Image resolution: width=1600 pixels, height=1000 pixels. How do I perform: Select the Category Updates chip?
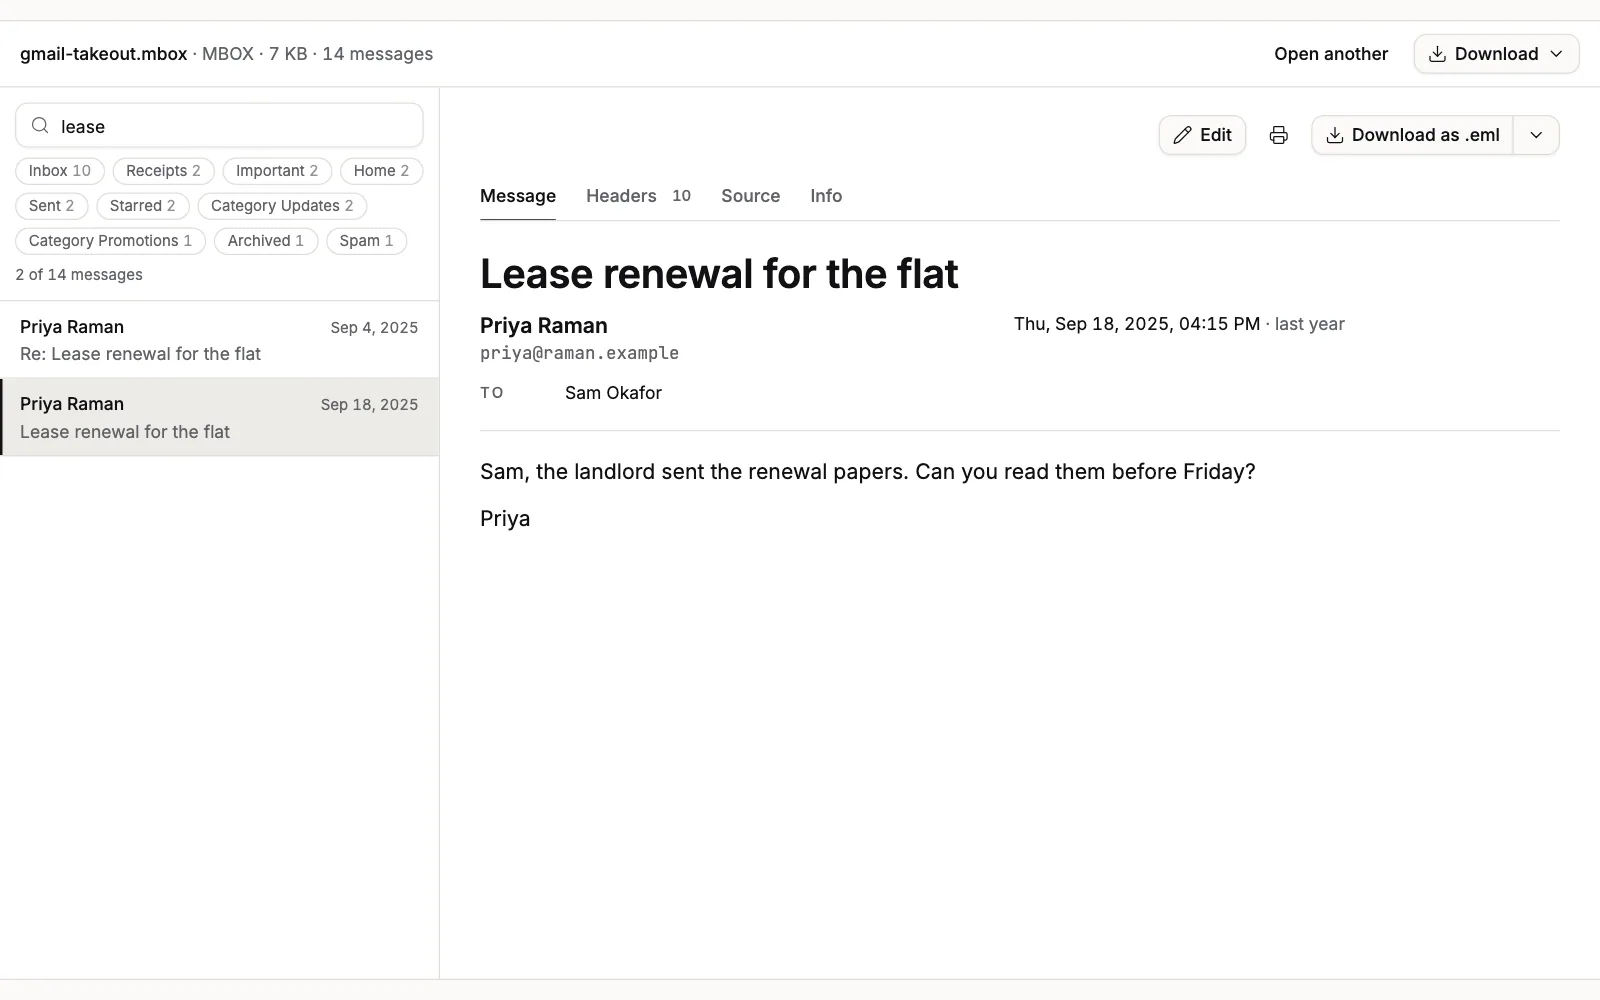[x=282, y=206]
